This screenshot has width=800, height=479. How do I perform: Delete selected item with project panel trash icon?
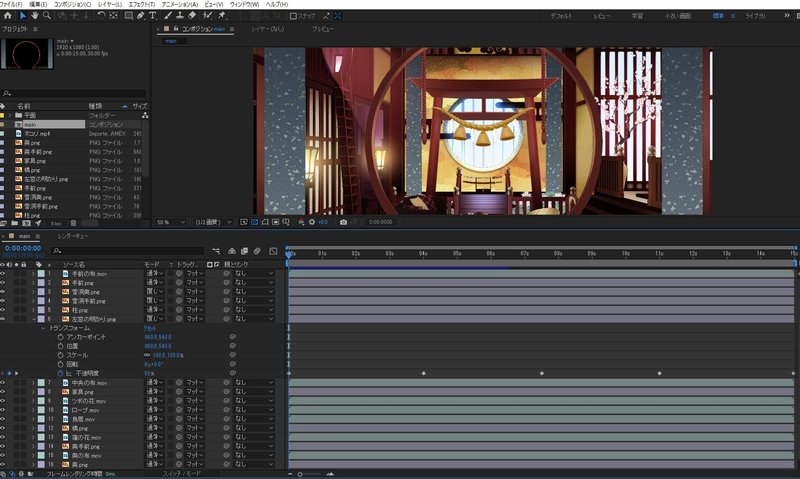click(73, 223)
